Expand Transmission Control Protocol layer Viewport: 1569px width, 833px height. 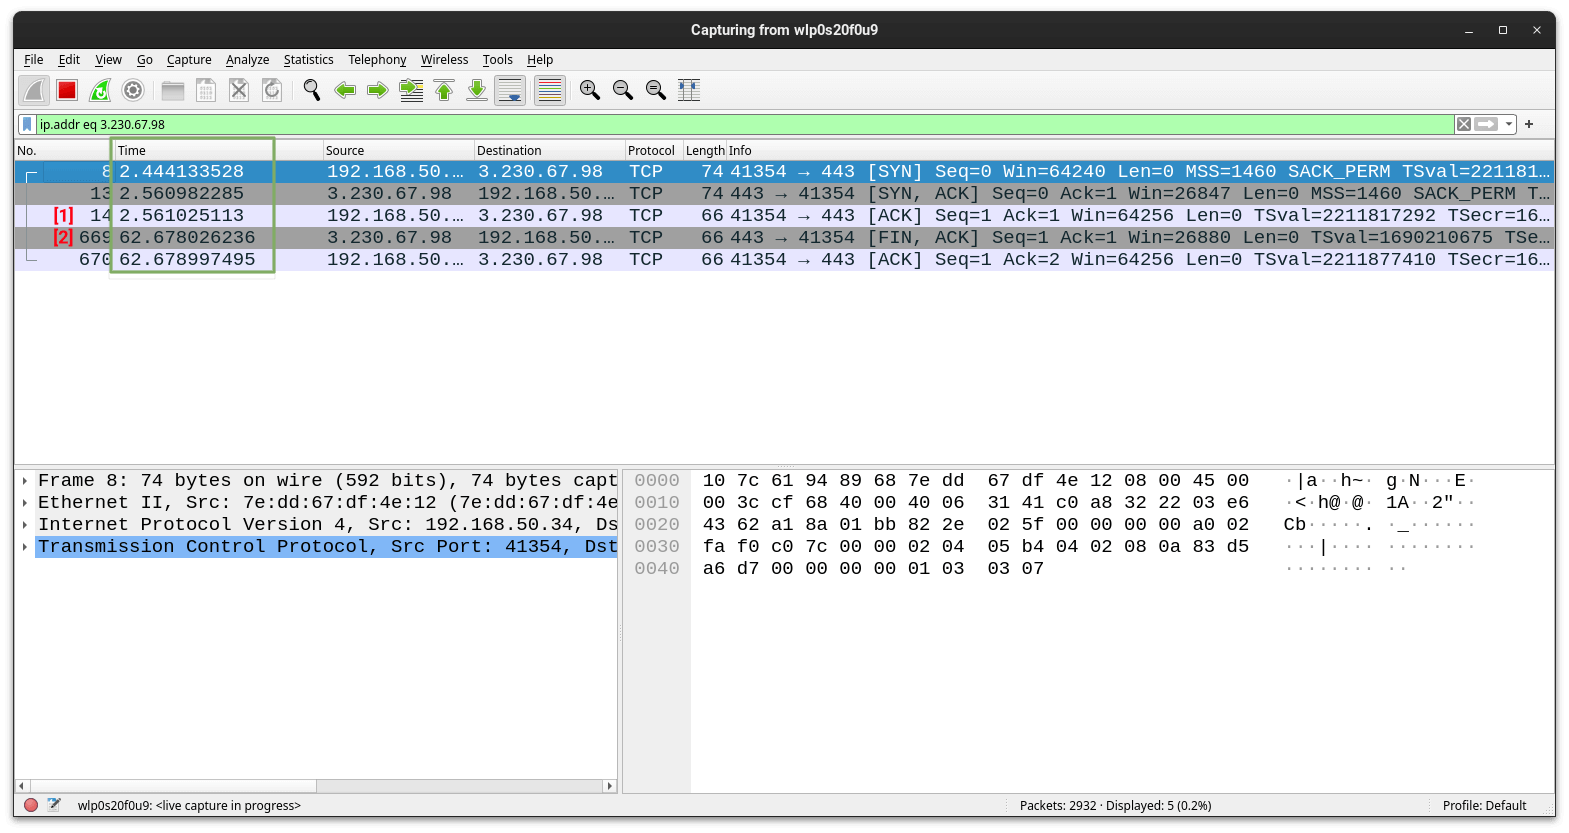pyautogui.click(x=25, y=547)
